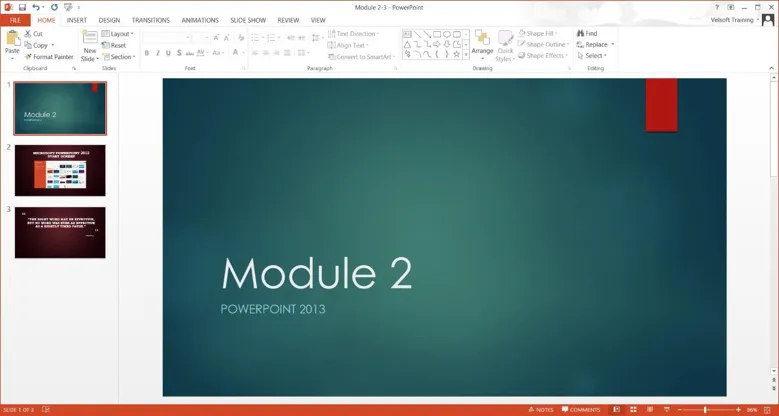Pick the Isosceles Triangle shape
The width and height of the screenshot is (779, 416).
[x=407, y=44]
